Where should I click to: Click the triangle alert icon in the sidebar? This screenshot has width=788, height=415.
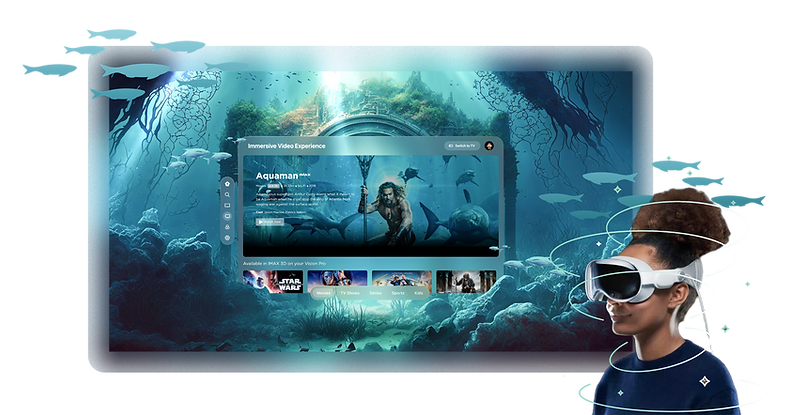point(227,227)
